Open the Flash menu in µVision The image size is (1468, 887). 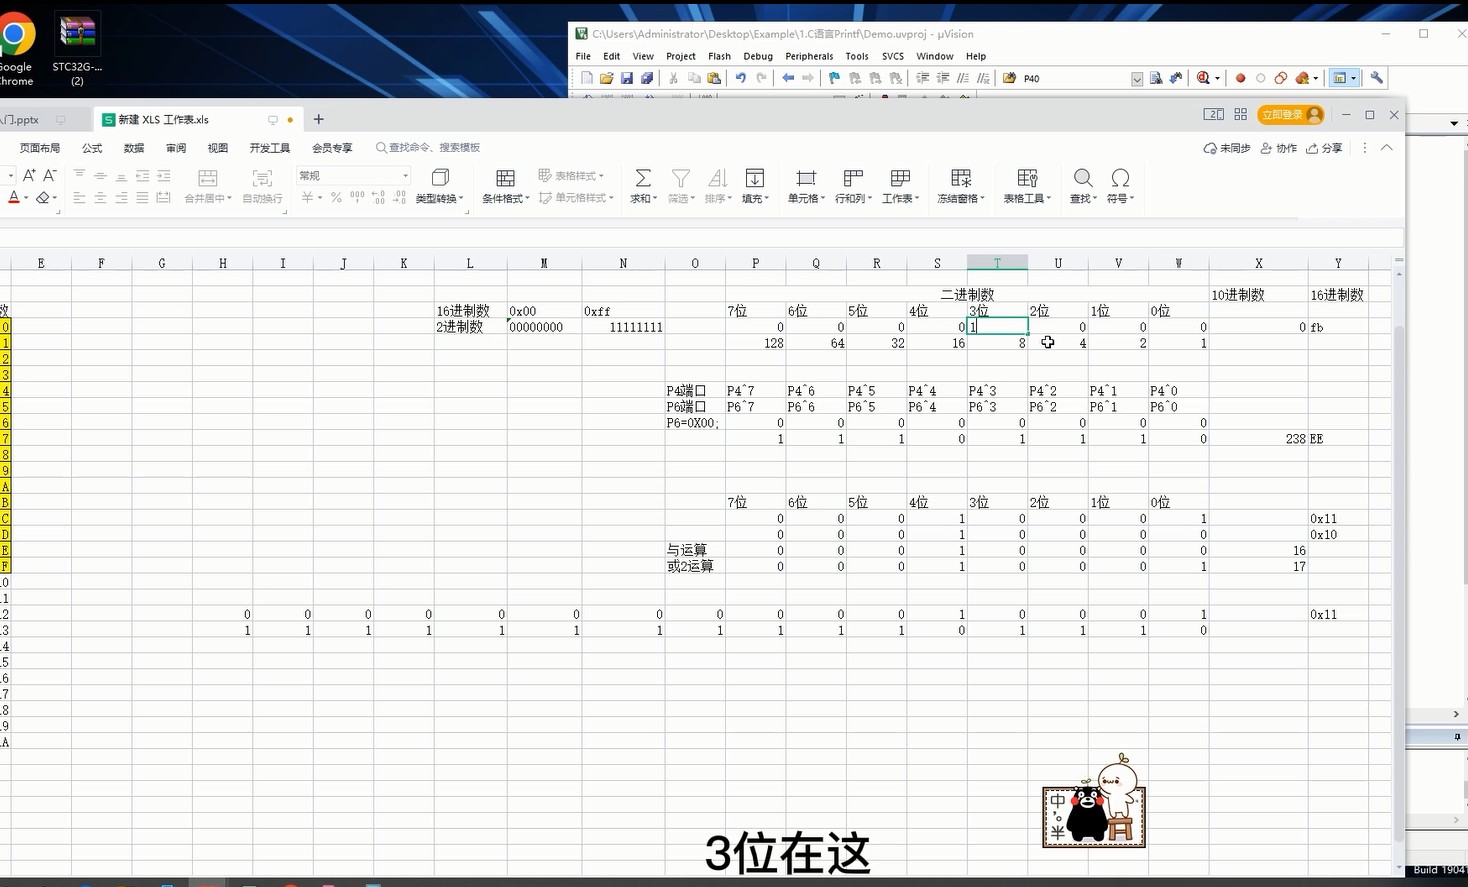[x=719, y=56]
